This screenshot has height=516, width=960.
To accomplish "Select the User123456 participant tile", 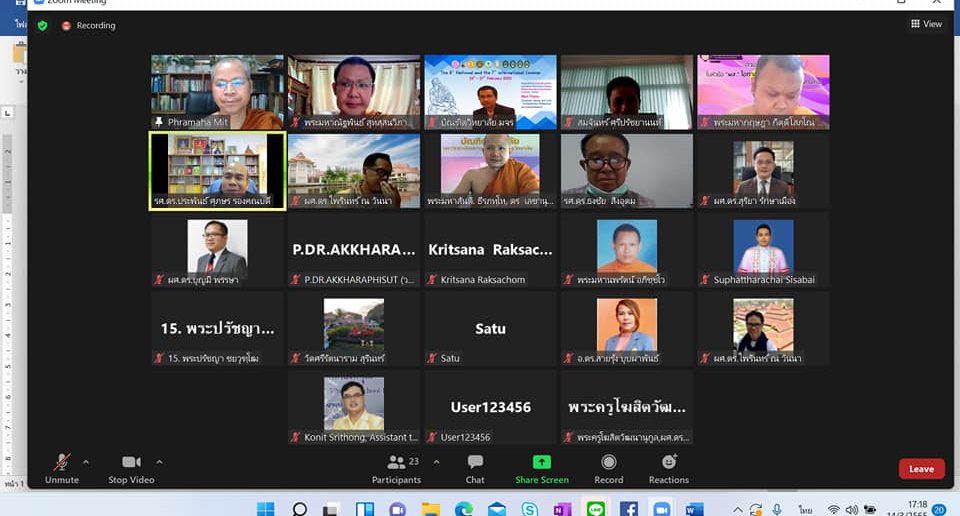I will point(490,407).
